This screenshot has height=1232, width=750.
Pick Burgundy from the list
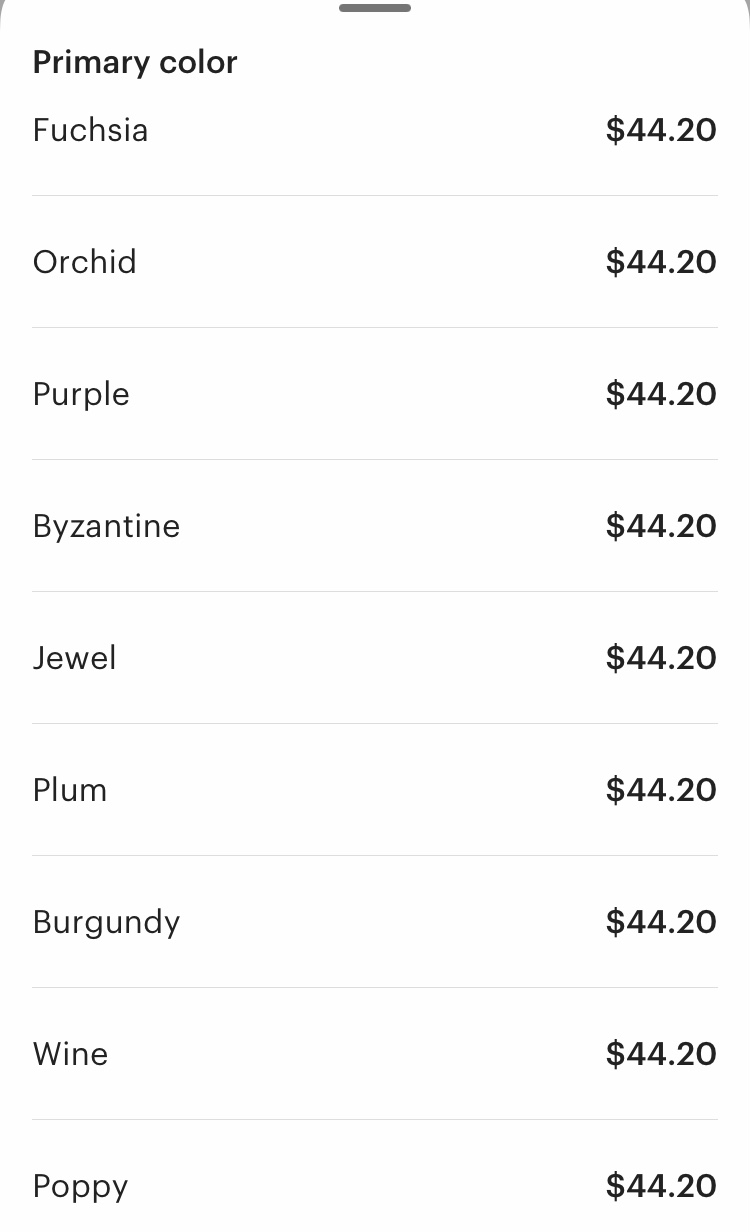tap(375, 922)
